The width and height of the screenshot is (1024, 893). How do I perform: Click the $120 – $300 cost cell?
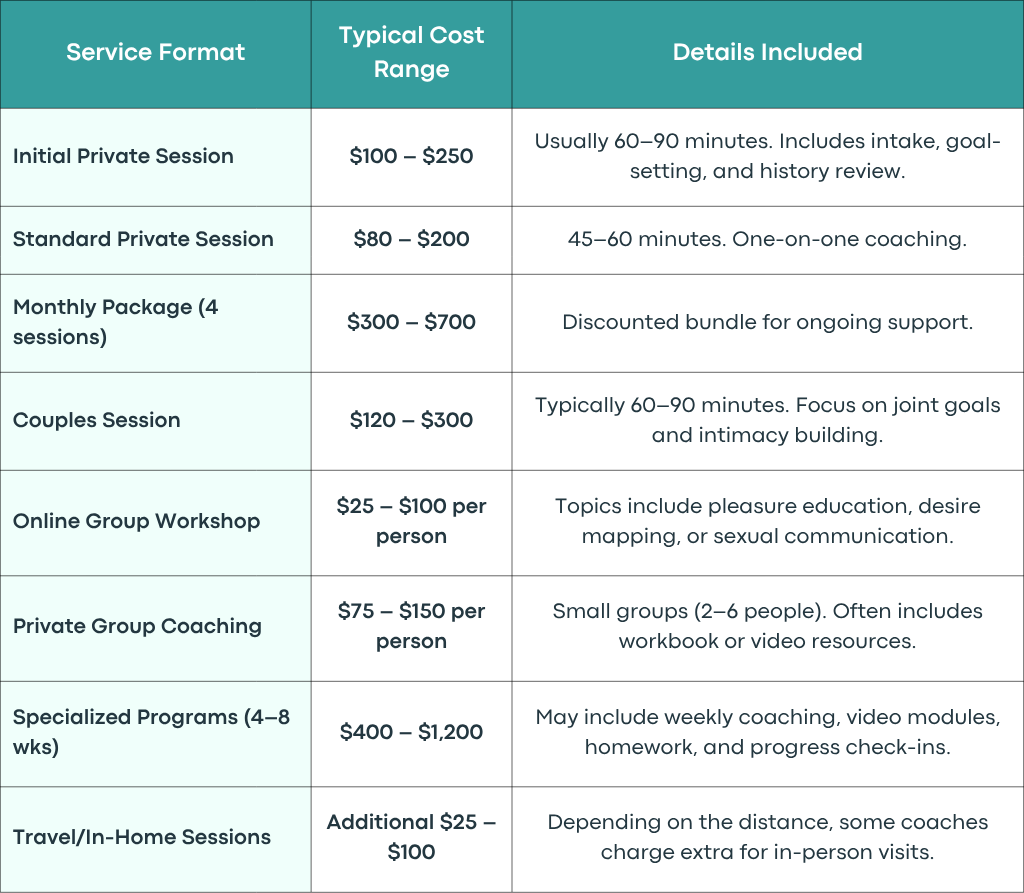[411, 420]
